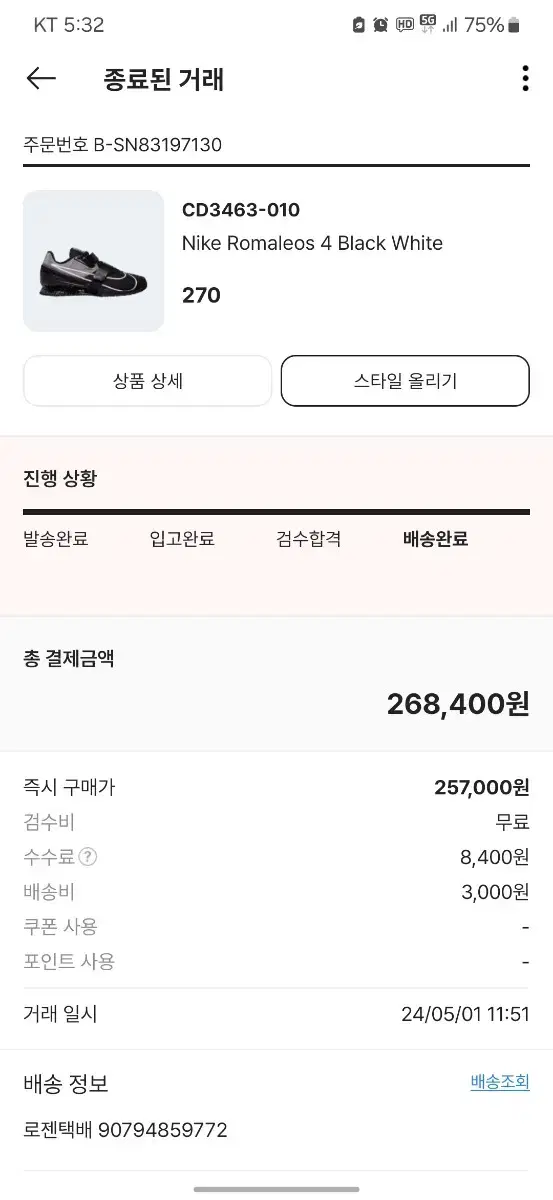553x1200 pixels.
Task: Open the three-dot more options menu
Action: (x=525, y=79)
